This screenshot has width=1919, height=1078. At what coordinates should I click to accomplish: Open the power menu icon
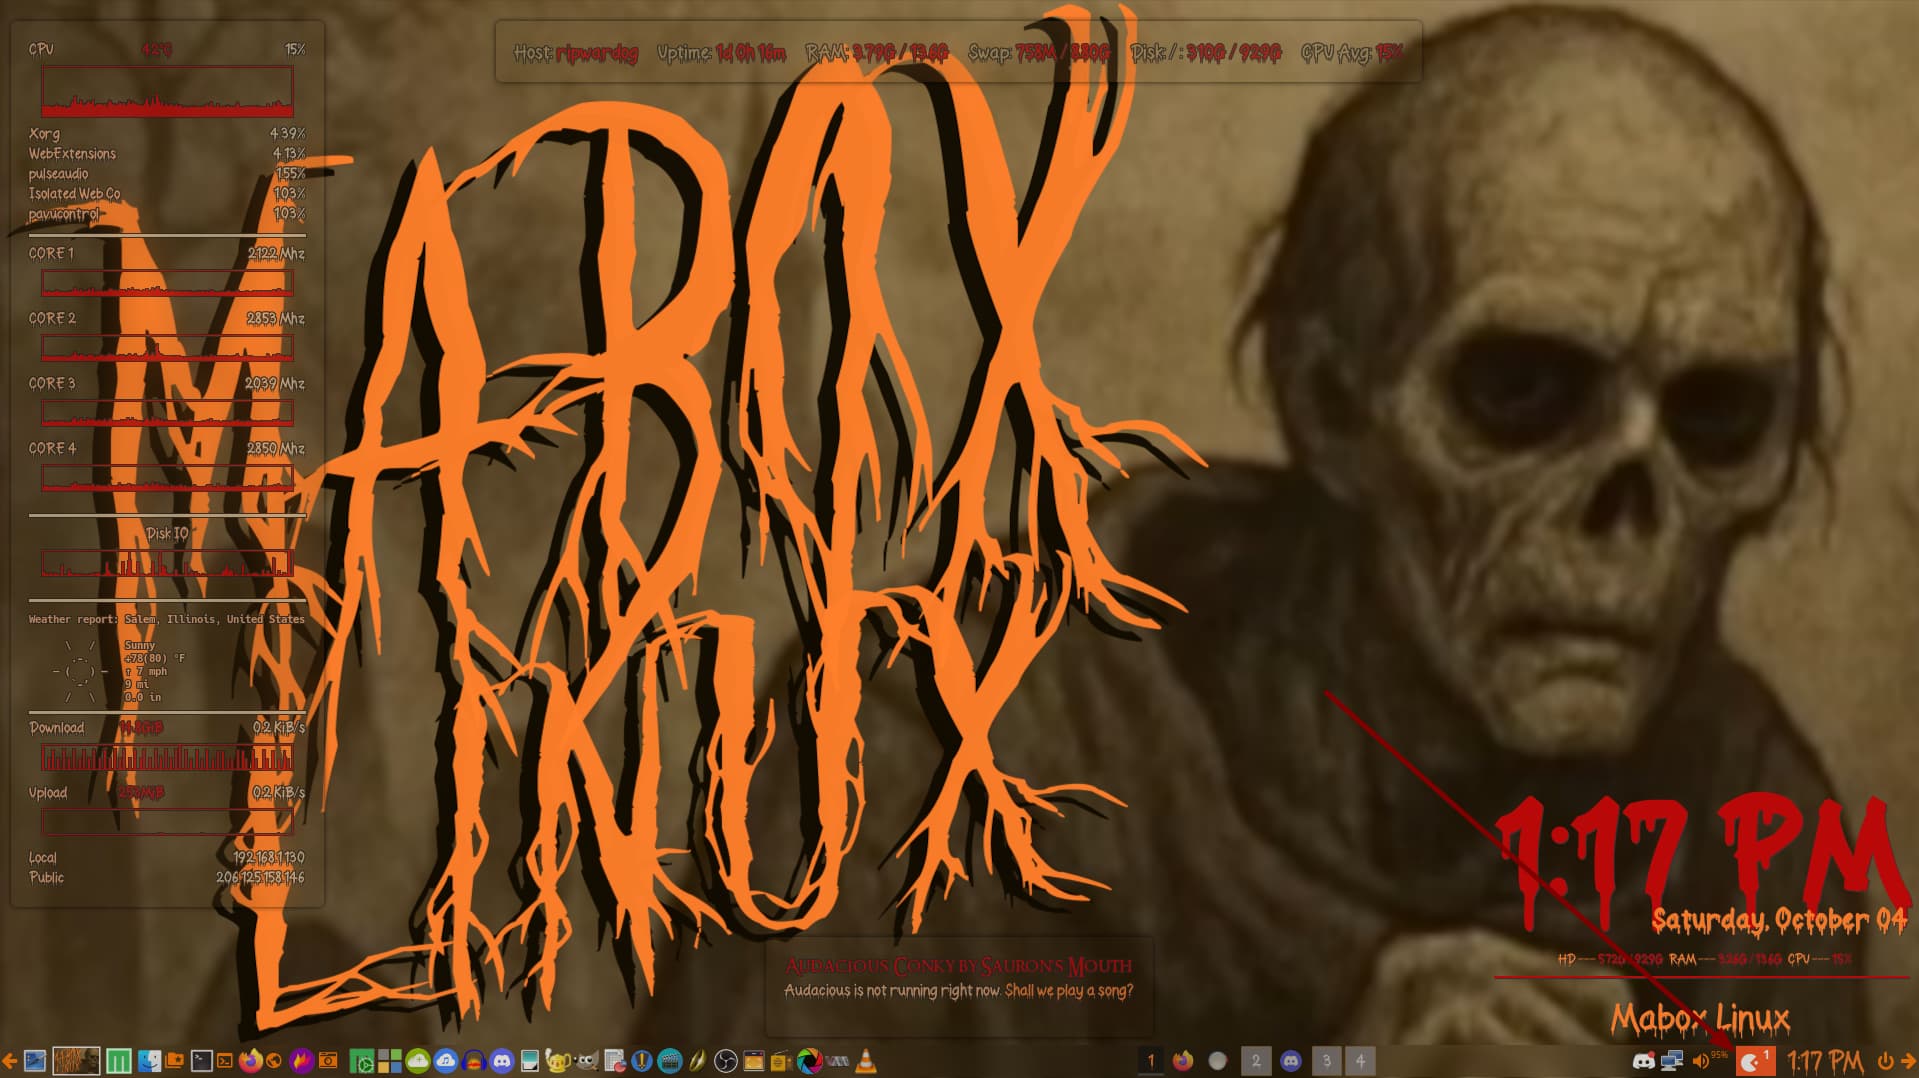tap(1885, 1061)
